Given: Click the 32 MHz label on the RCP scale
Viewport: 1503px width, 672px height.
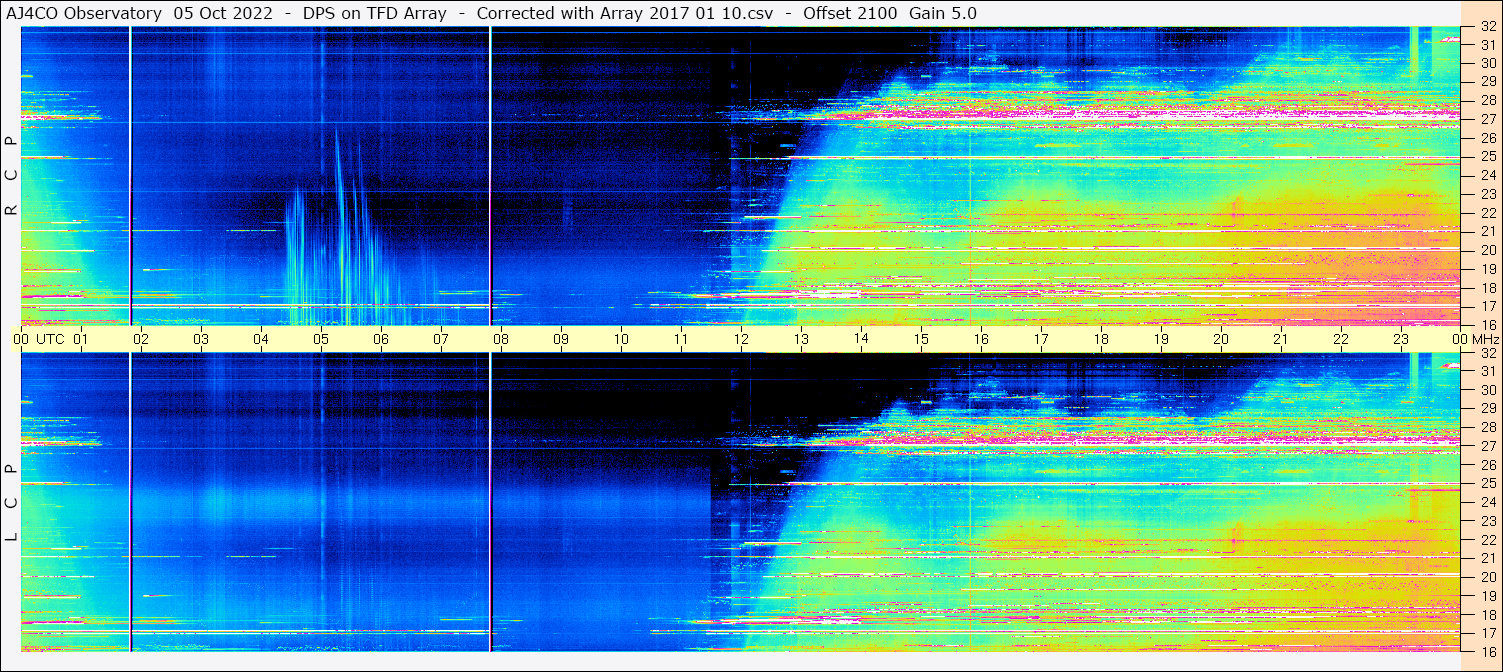Looking at the screenshot, I should (x=1486, y=27).
